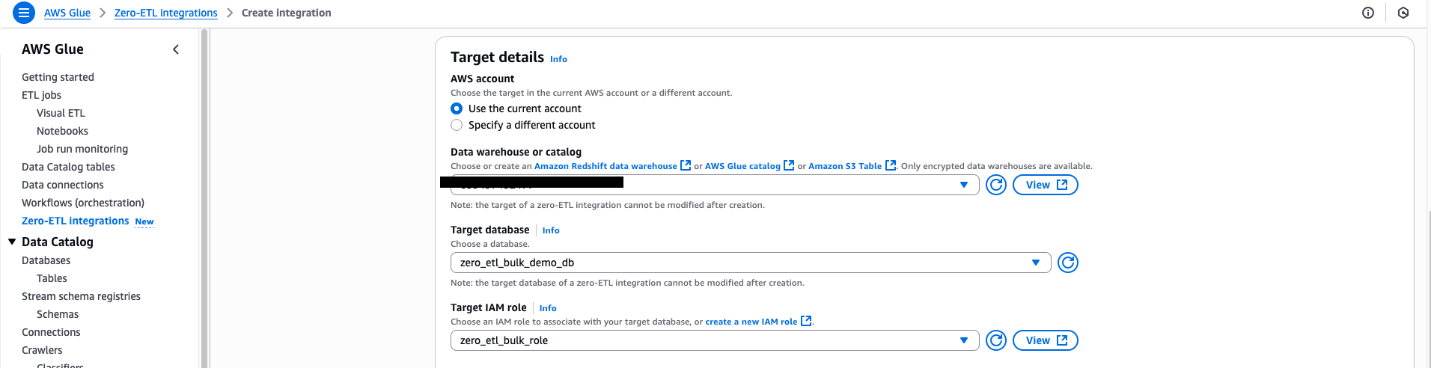1431x368 pixels.
Task: Click Info link next to Target database
Action: pyautogui.click(x=550, y=230)
